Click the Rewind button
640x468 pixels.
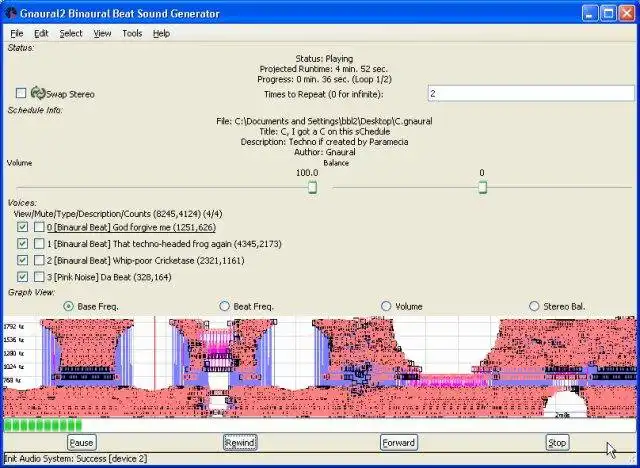coord(240,443)
